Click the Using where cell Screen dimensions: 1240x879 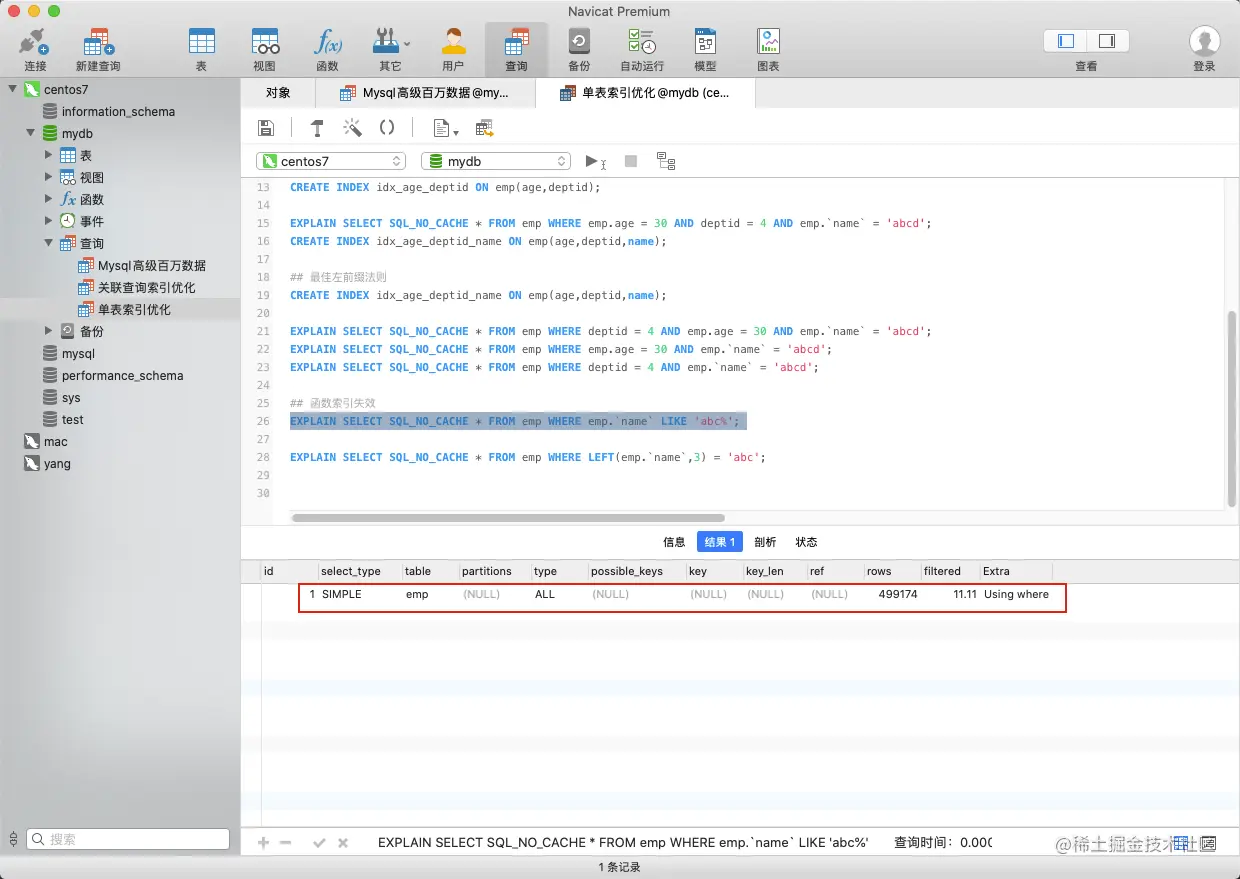1016,594
